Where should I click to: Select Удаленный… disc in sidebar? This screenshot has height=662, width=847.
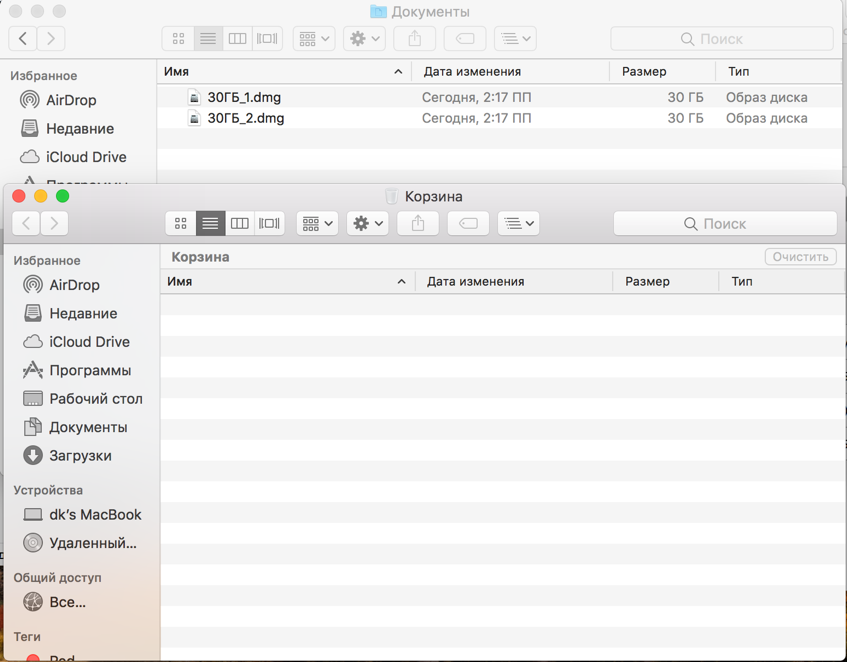point(92,543)
